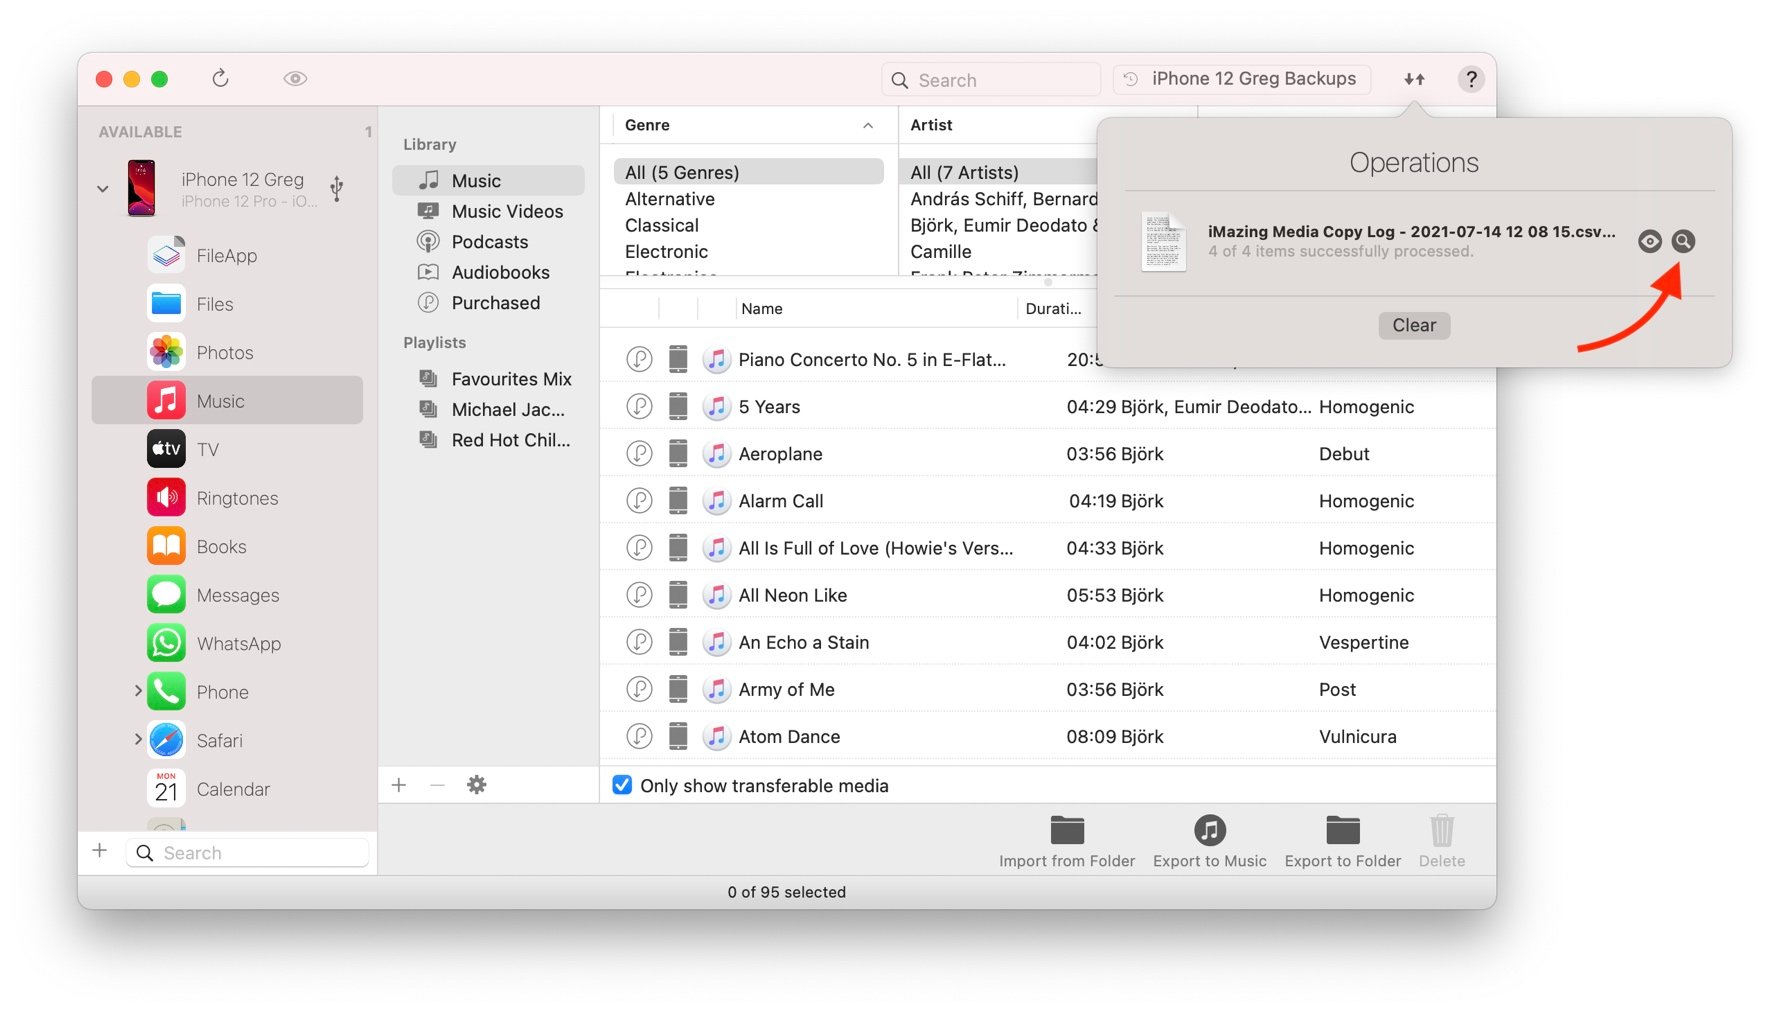Click the eye icon beside copy log

pyautogui.click(x=1649, y=241)
